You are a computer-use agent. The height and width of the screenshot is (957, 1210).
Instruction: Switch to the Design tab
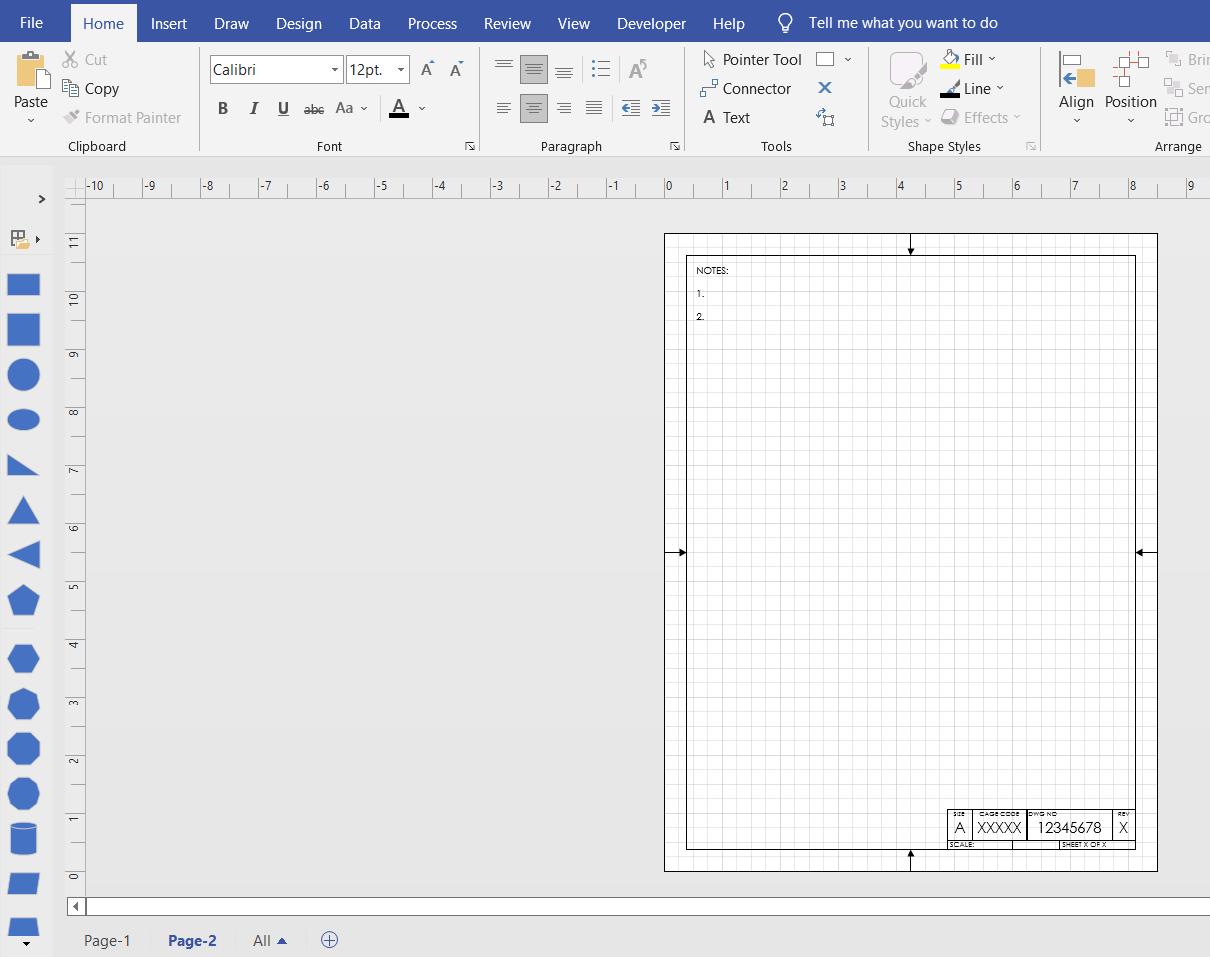point(299,23)
